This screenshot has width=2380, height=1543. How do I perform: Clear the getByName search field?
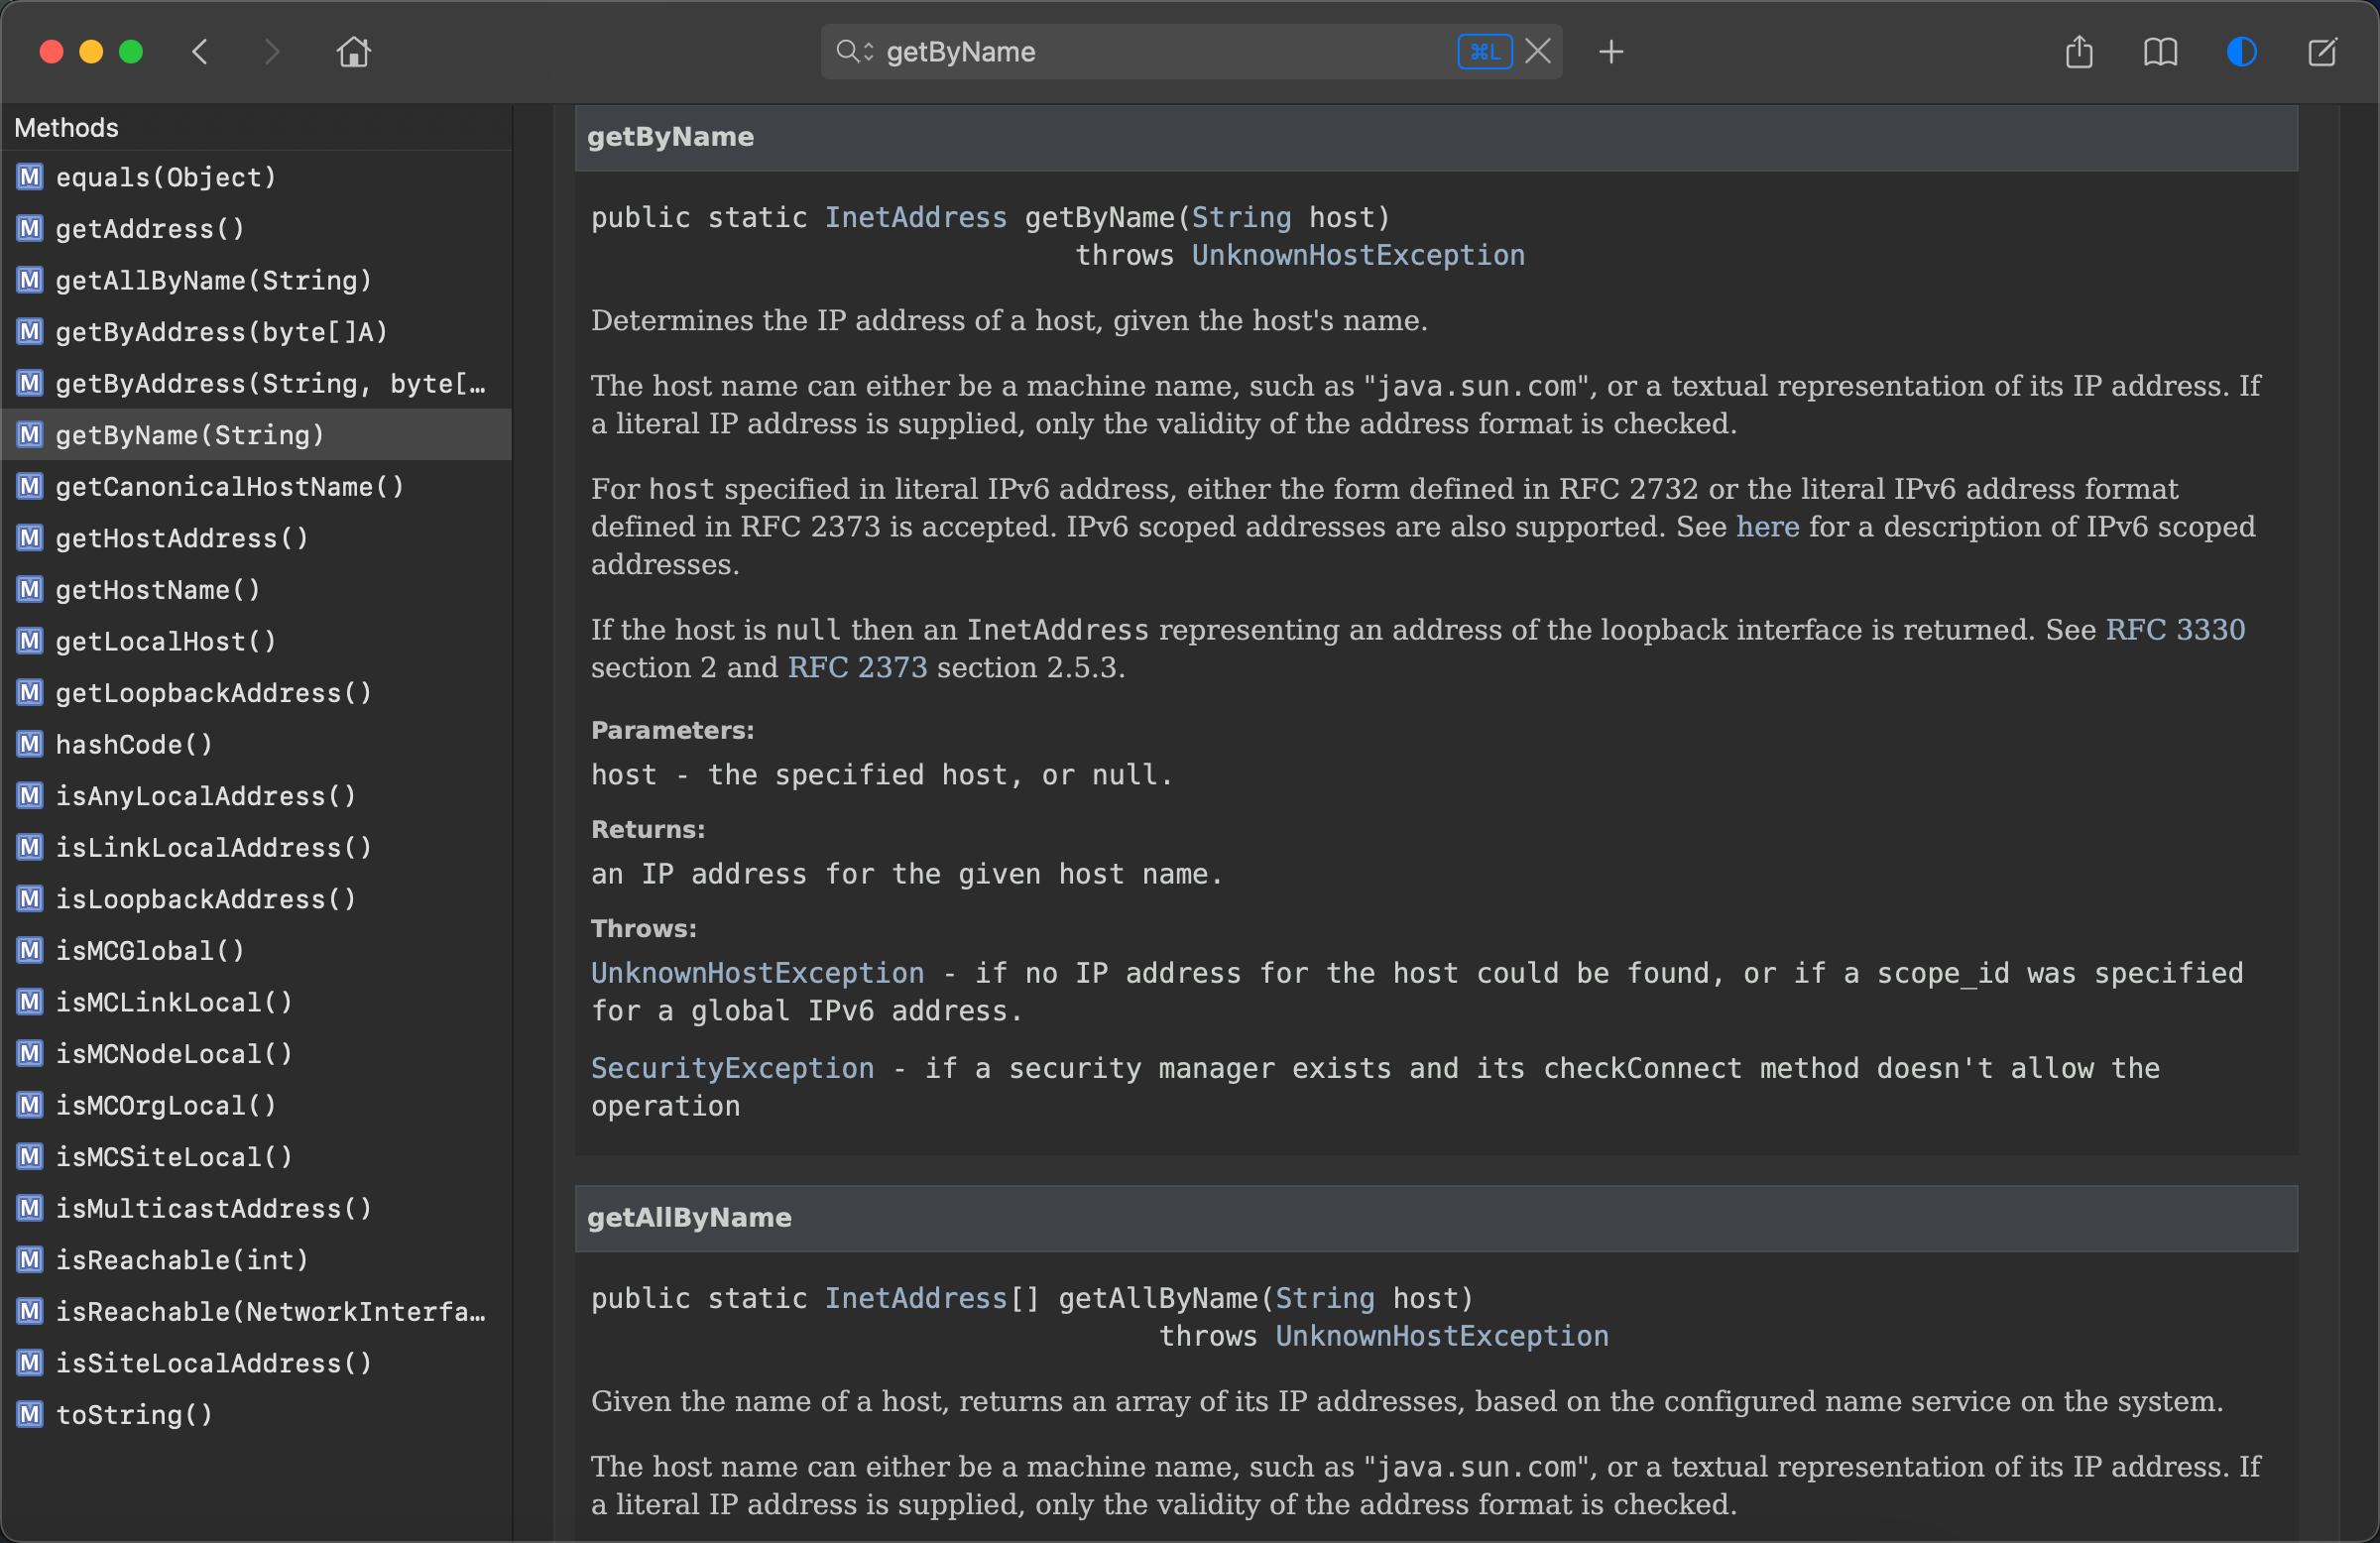pyautogui.click(x=1538, y=51)
